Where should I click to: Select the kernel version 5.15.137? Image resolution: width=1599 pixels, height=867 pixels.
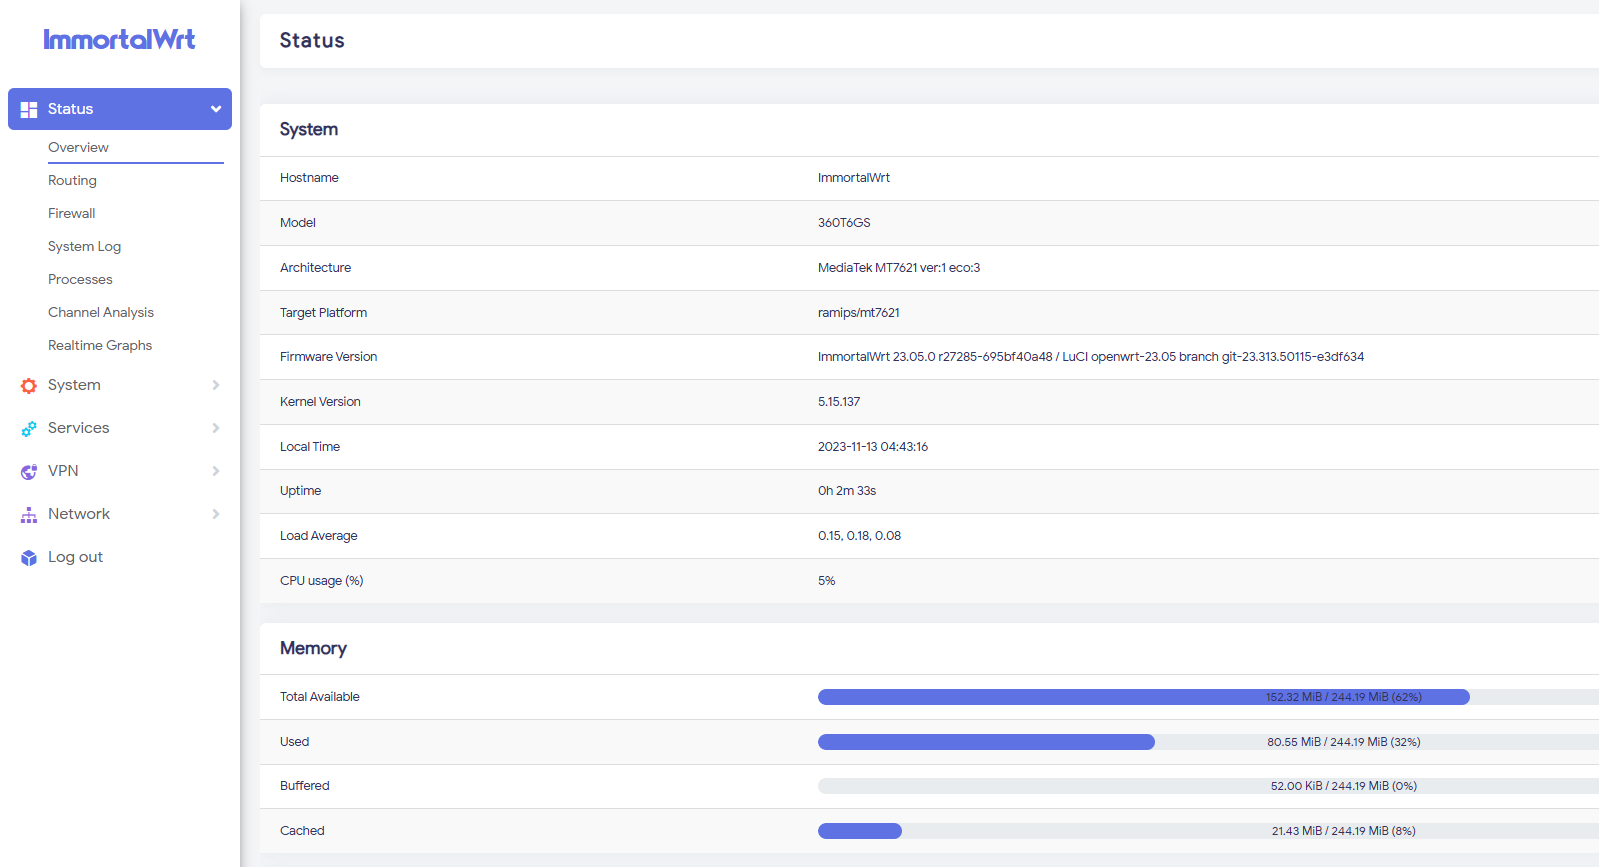coord(839,402)
